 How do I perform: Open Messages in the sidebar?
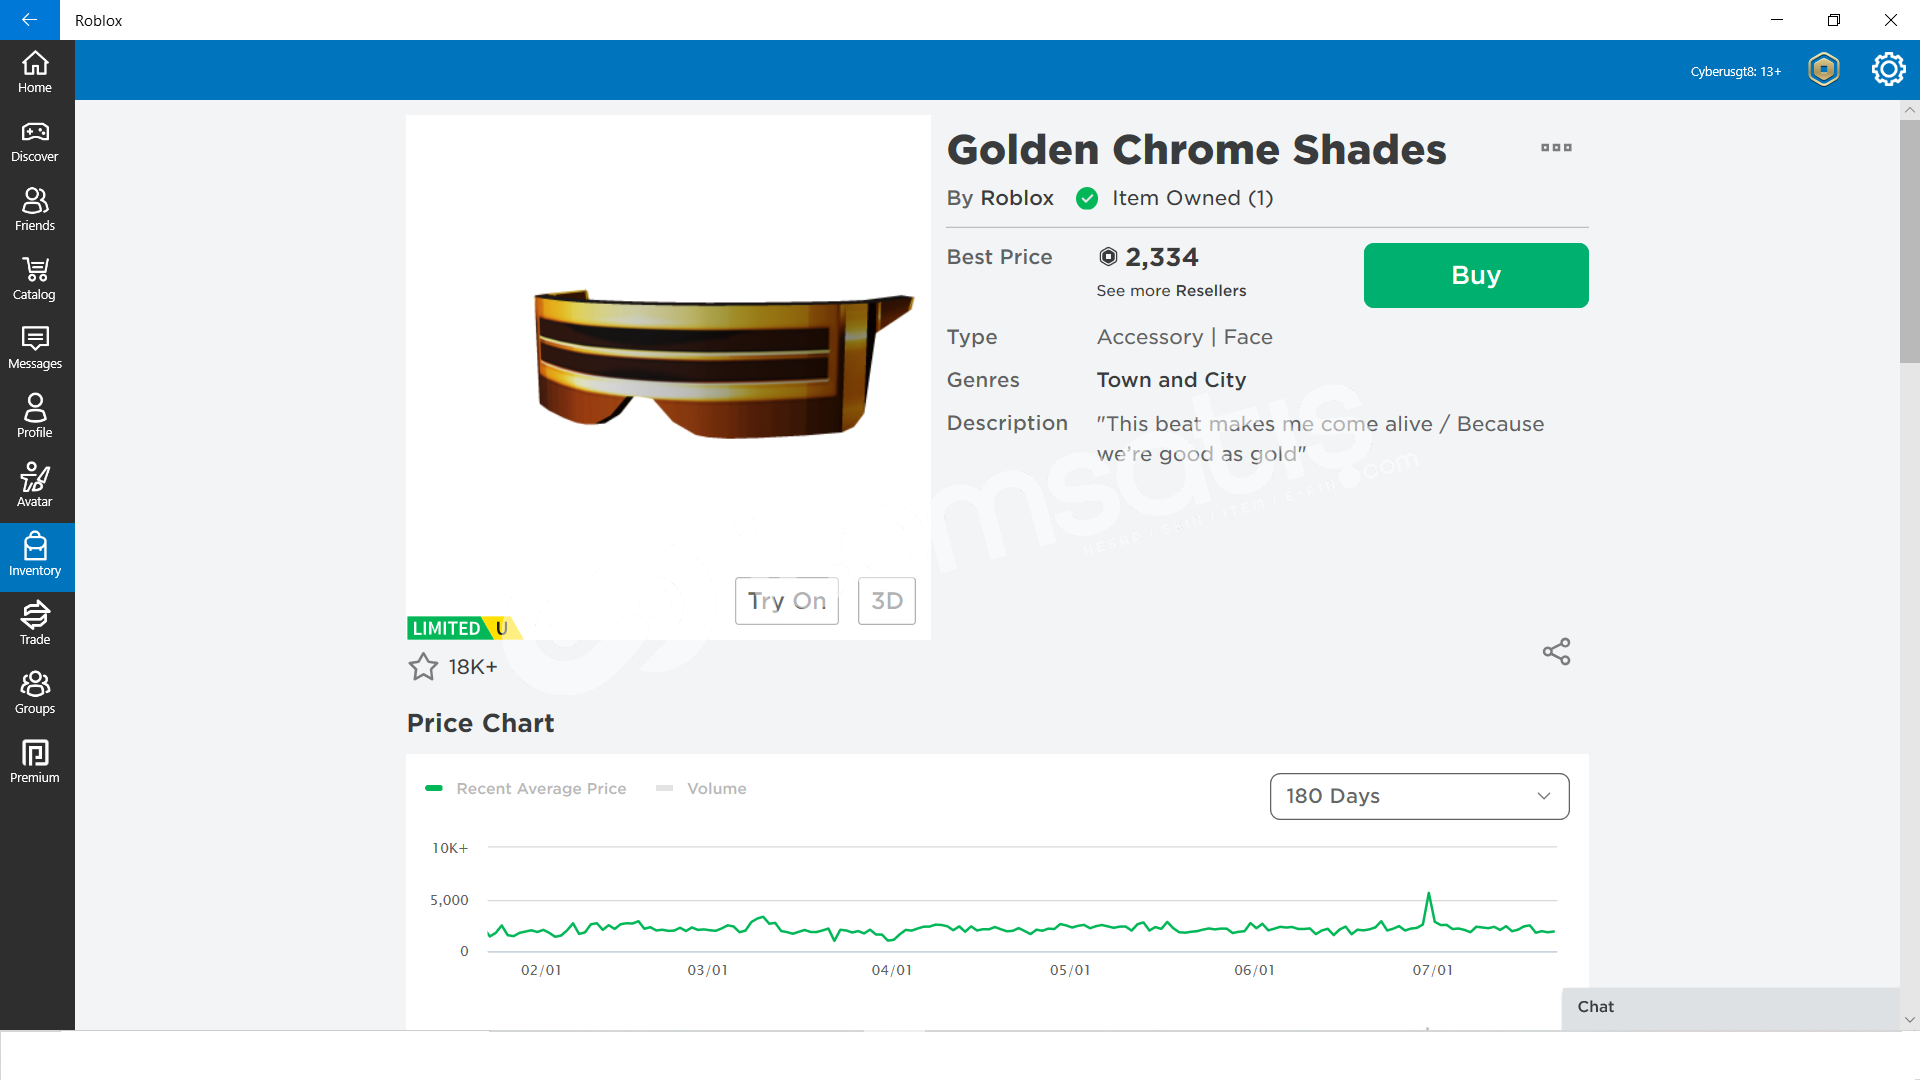[35, 348]
